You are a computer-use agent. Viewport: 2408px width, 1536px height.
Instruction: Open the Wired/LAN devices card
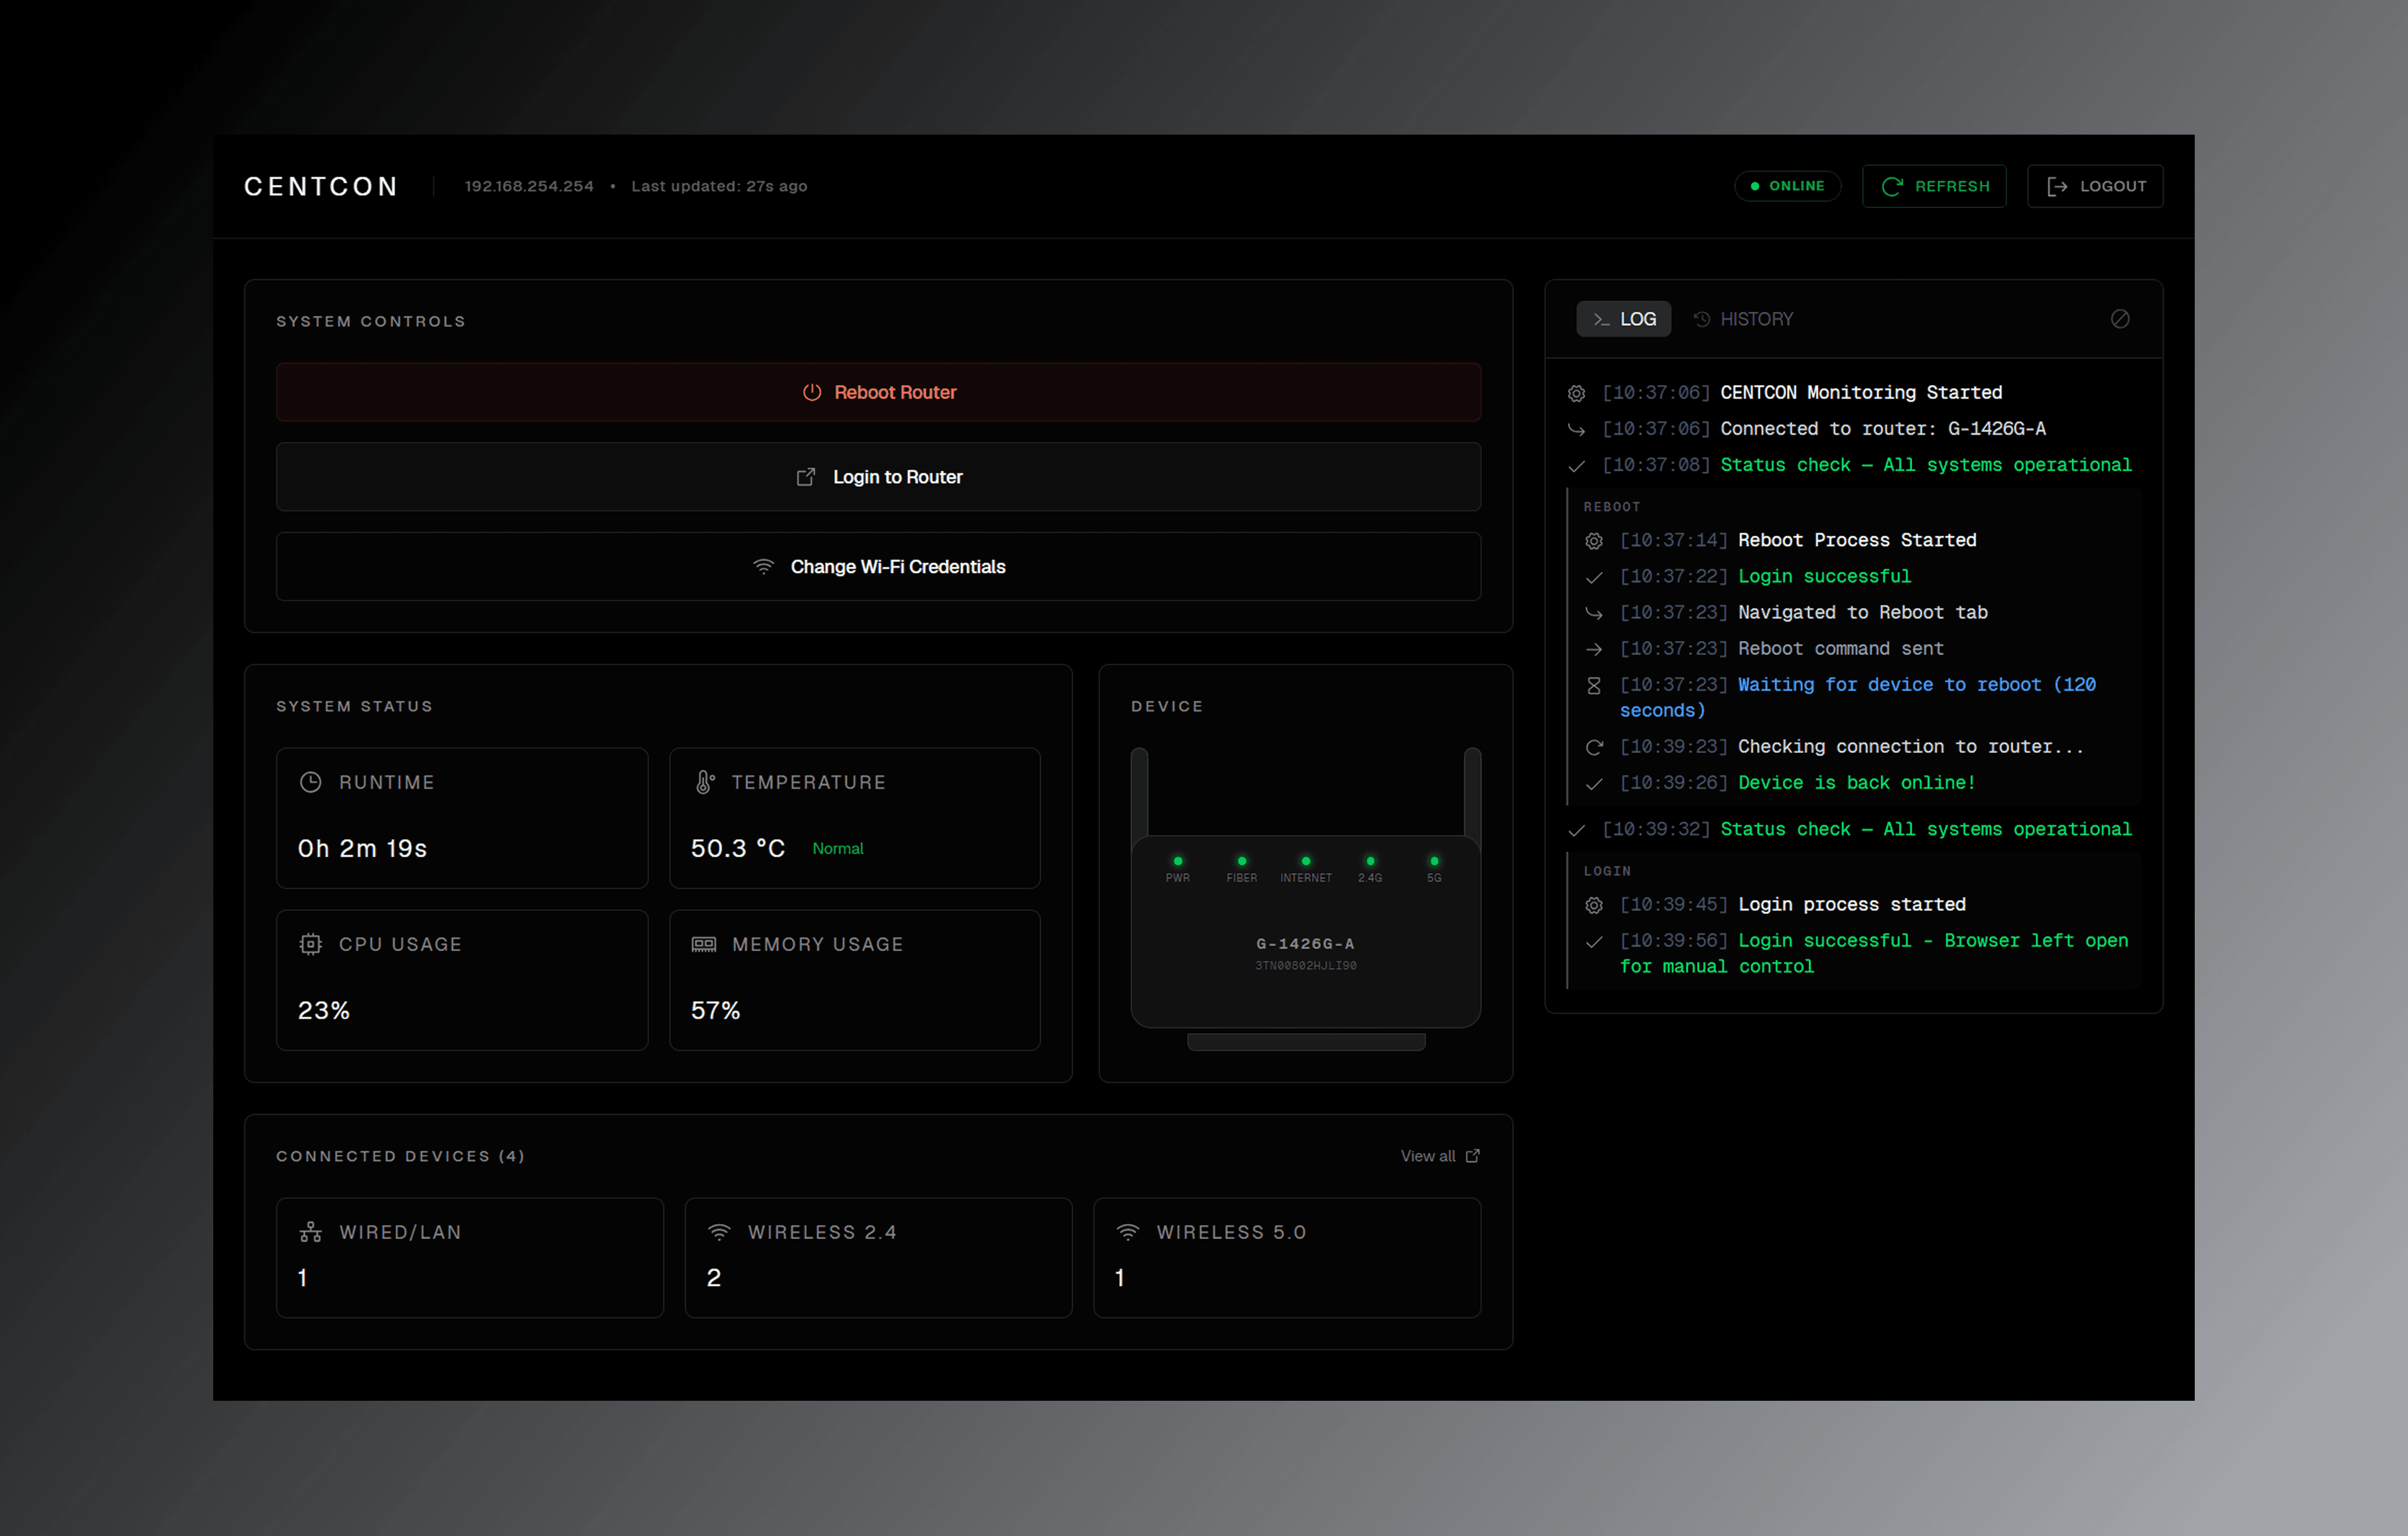pos(470,1258)
